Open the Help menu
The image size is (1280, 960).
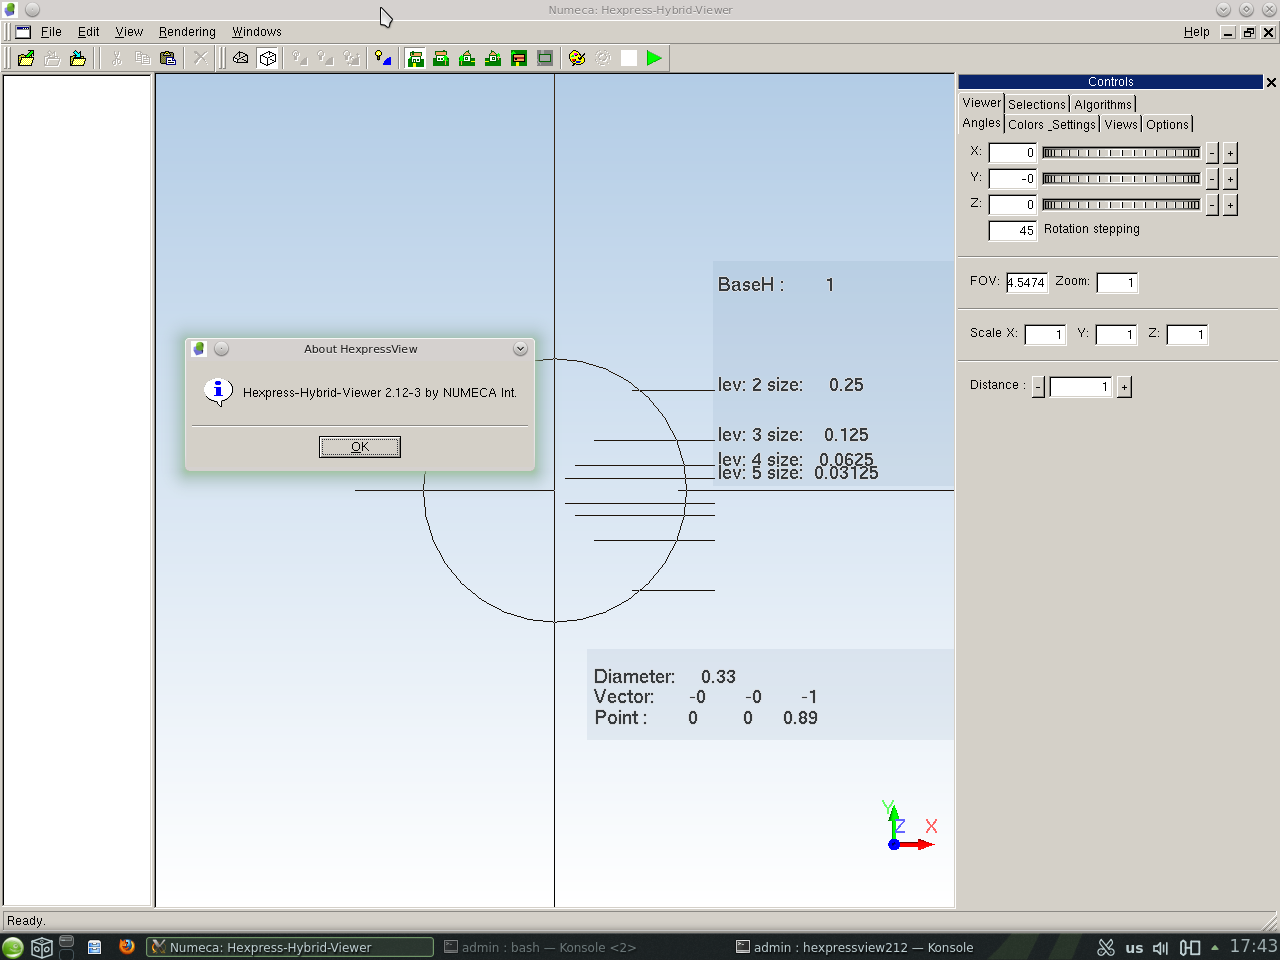coord(1197,32)
